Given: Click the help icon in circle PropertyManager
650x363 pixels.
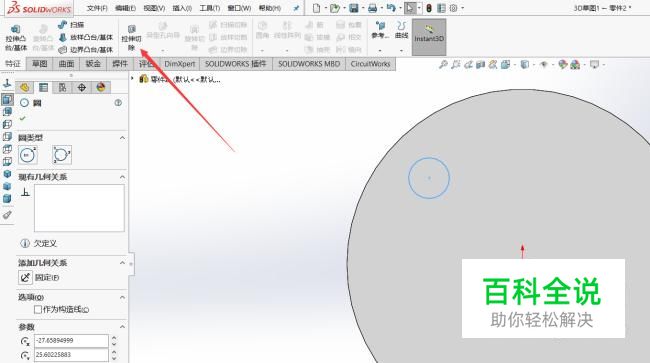Looking at the screenshot, I should tap(118, 103).
